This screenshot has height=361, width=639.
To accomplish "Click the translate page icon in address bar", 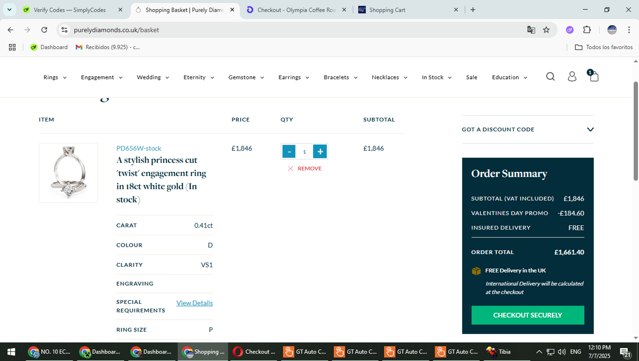I will click(x=531, y=30).
